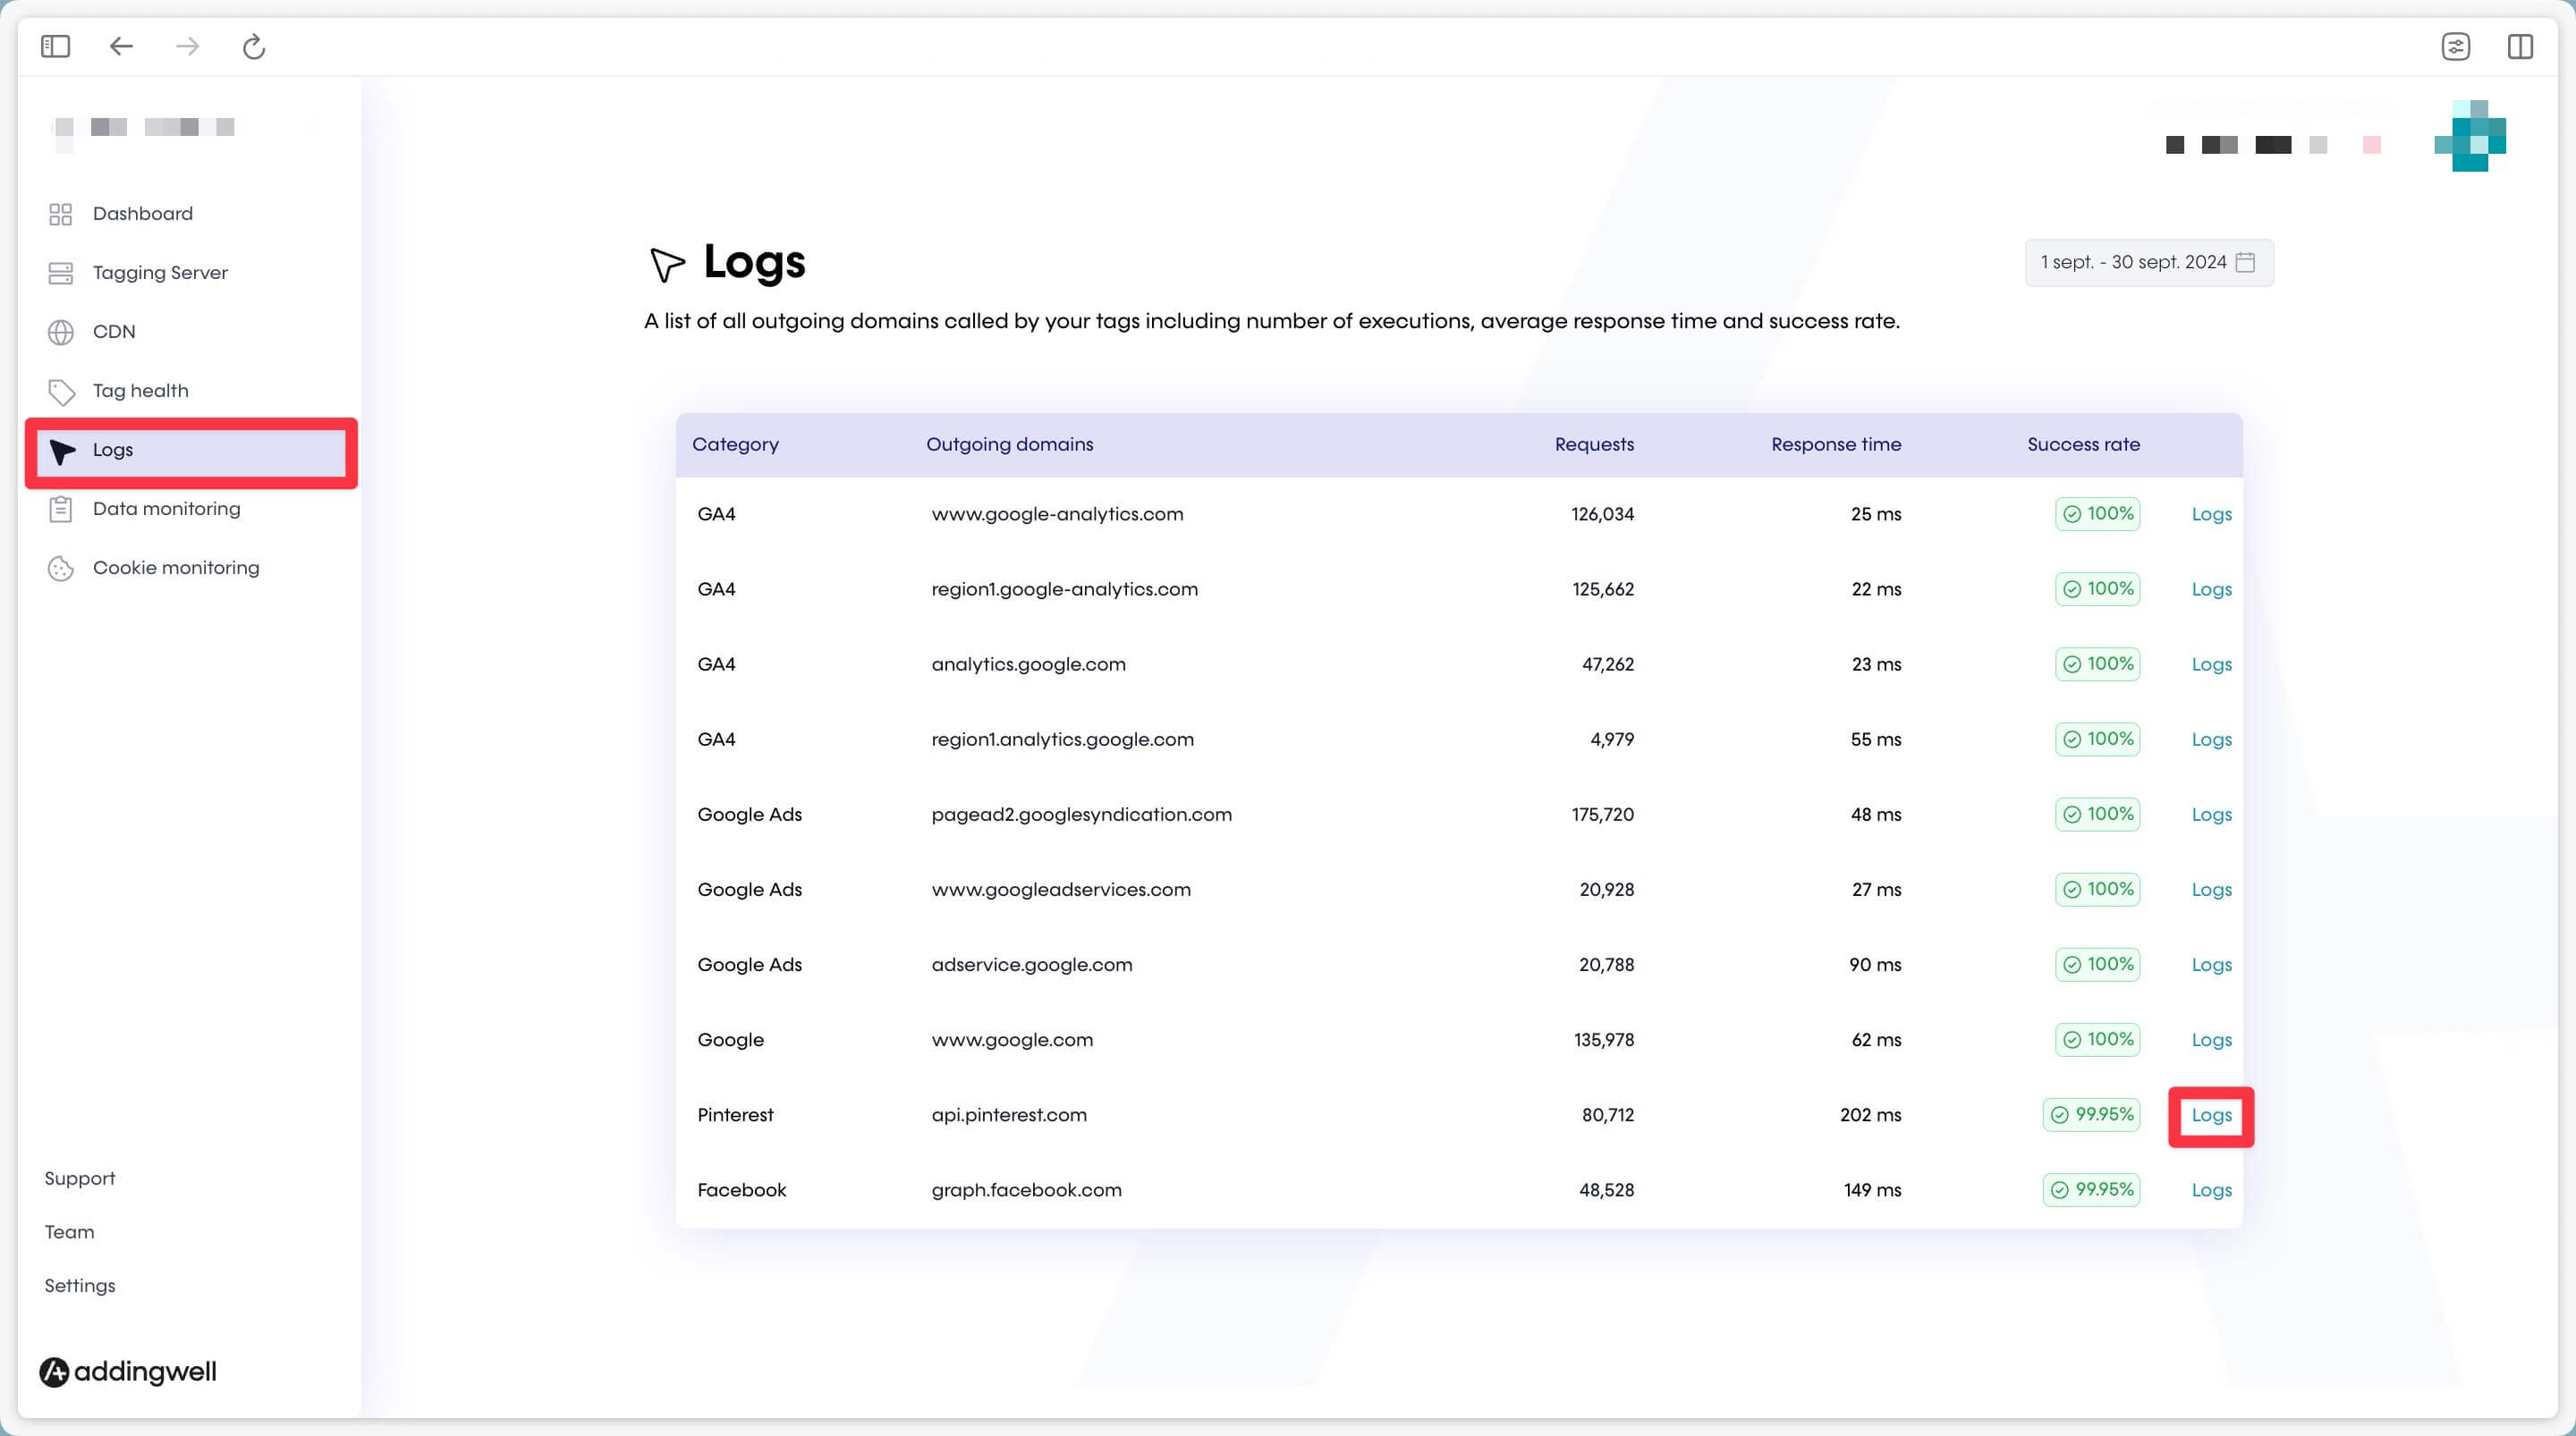The height and width of the screenshot is (1436, 2576).
Task: Click the Category column header
Action: [735, 444]
